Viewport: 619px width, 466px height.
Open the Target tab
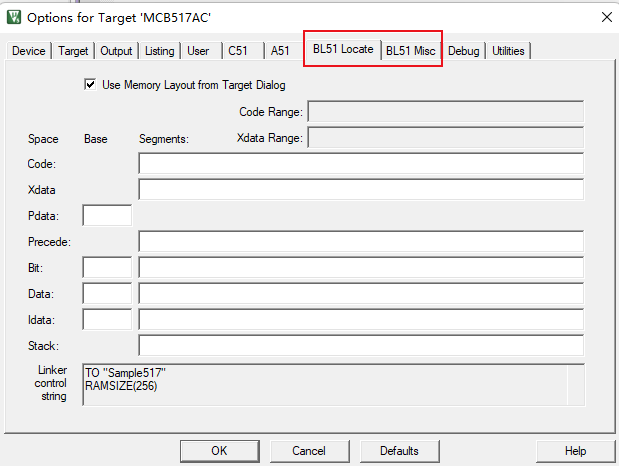(x=73, y=51)
